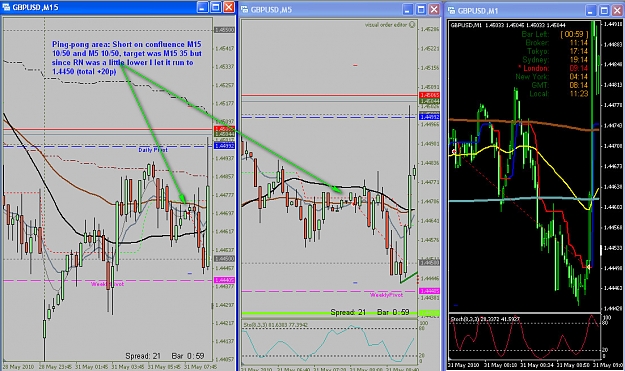Select the 'visual order editor' label
The image size is (625, 371).
coord(386,25)
